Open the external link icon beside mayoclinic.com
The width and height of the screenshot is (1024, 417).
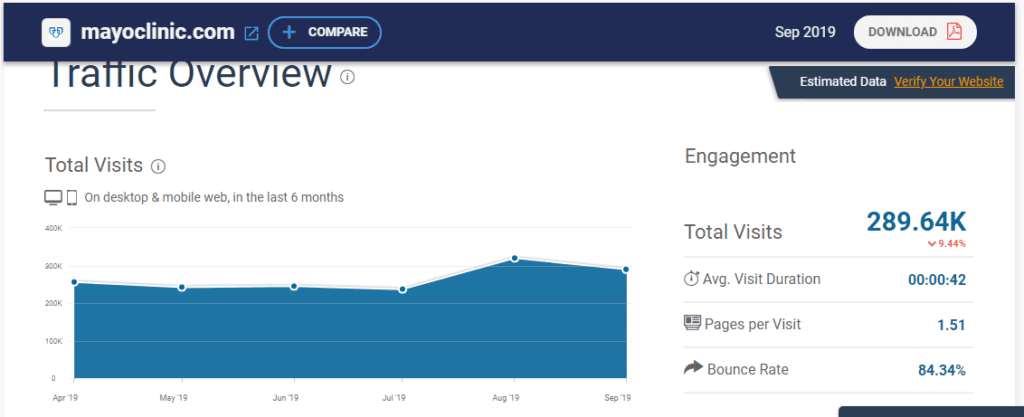pos(251,33)
